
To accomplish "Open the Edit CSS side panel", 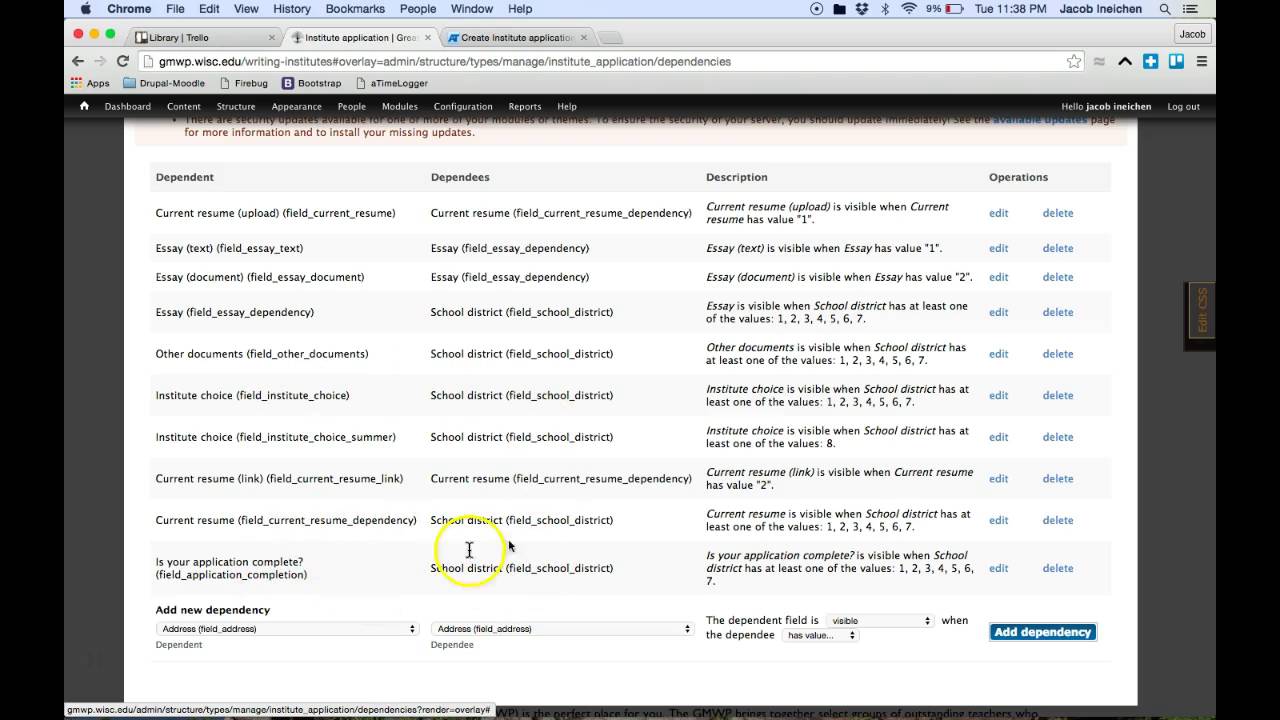I will [x=1202, y=311].
